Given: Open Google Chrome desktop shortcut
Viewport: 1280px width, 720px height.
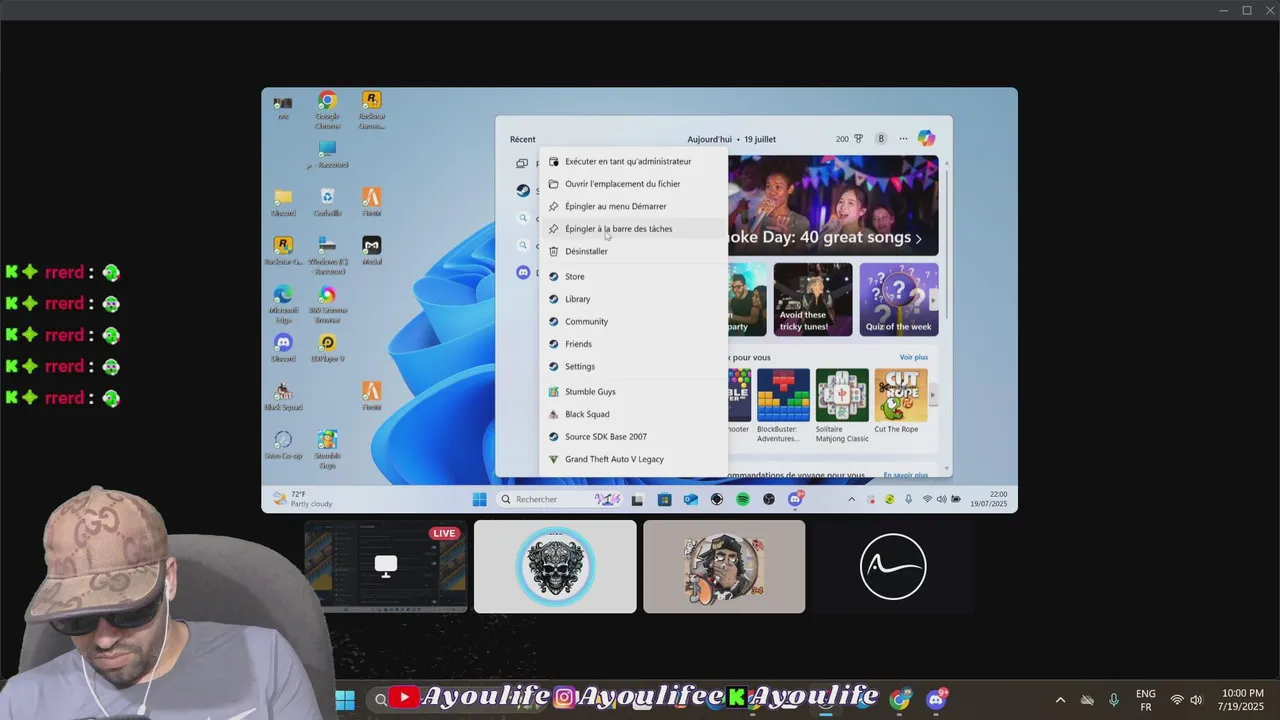Looking at the screenshot, I should [x=327, y=108].
